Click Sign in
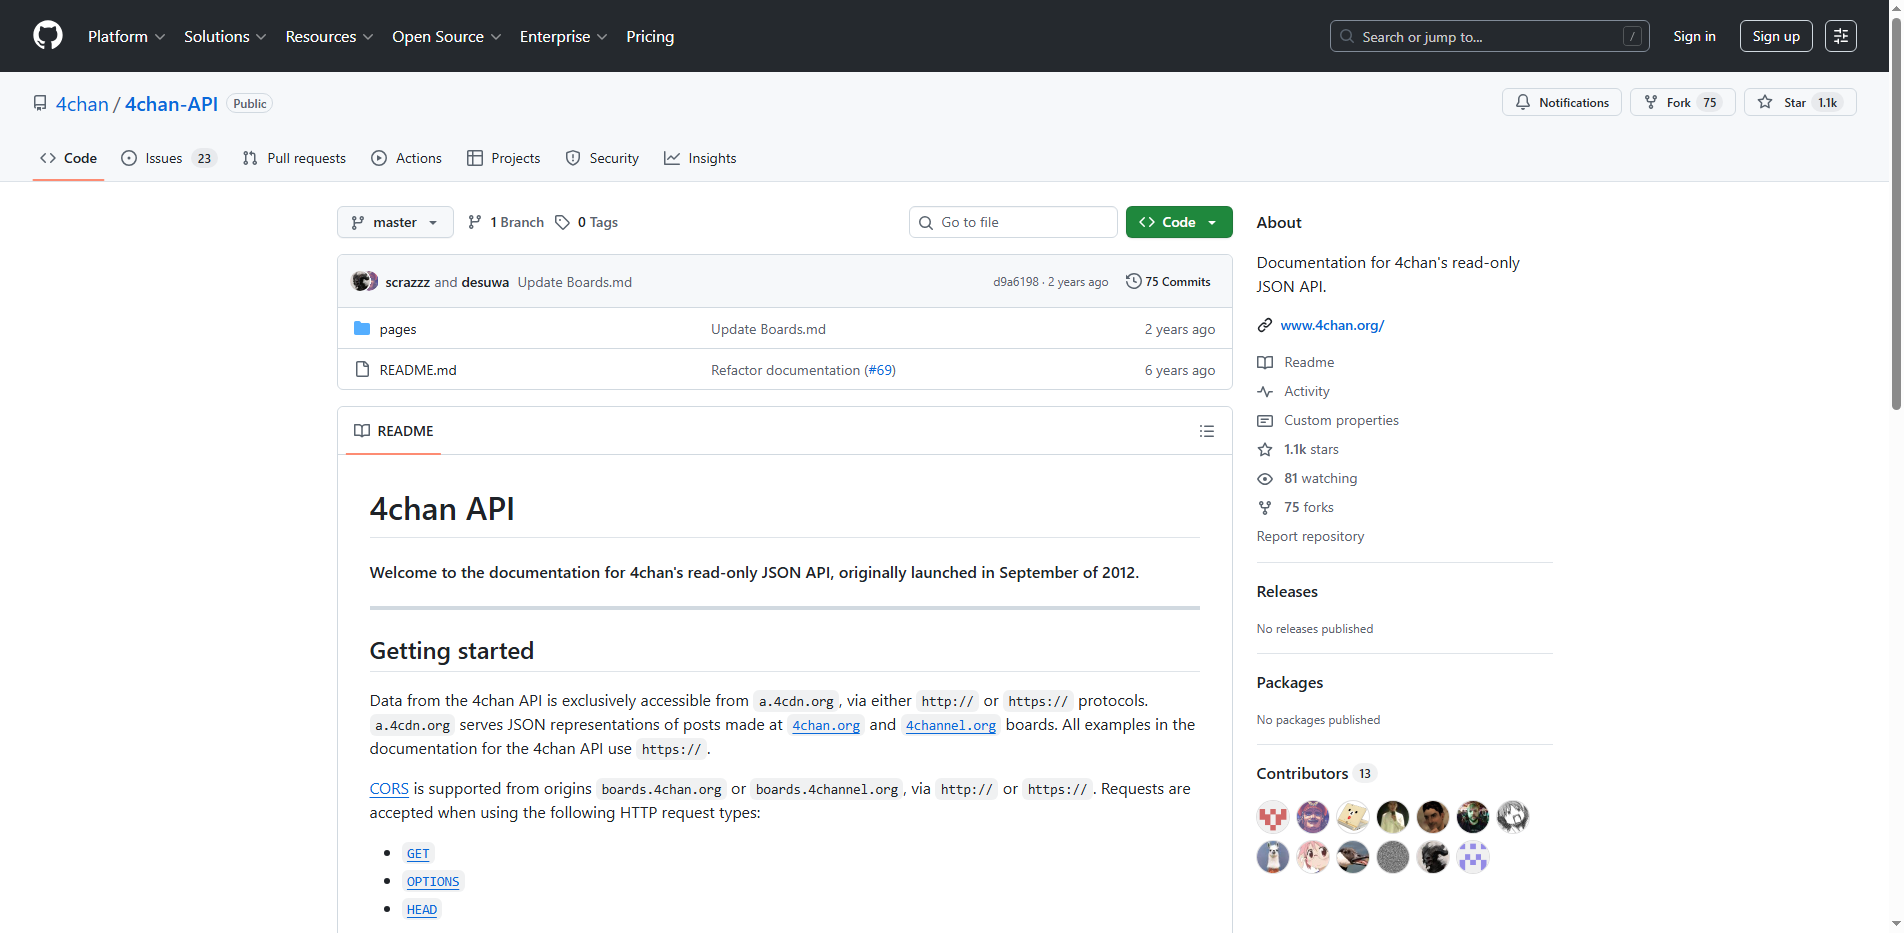Viewport: 1904px width, 933px height. pos(1694,36)
